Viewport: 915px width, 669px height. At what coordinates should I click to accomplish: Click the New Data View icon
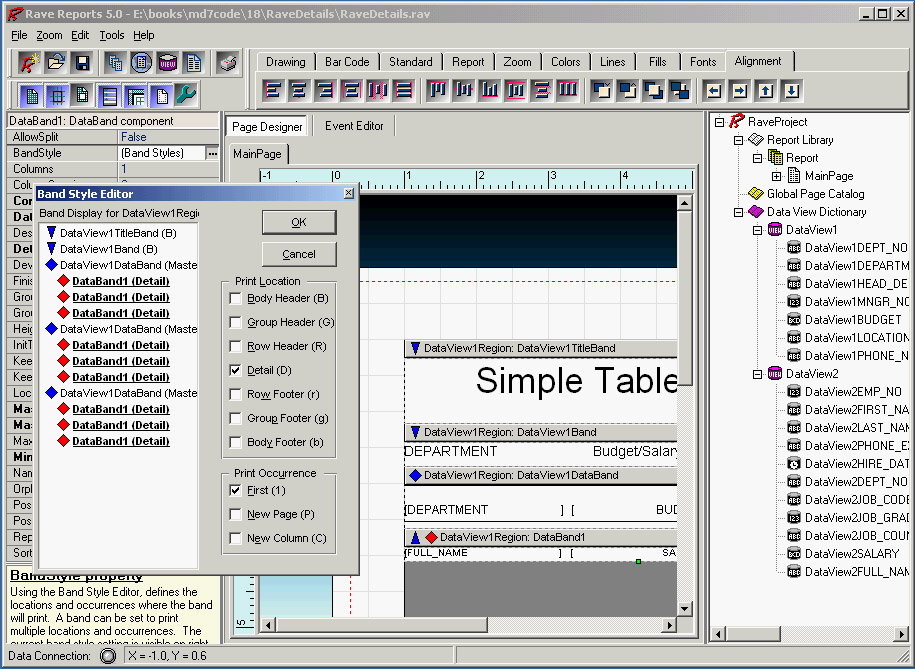(167, 63)
